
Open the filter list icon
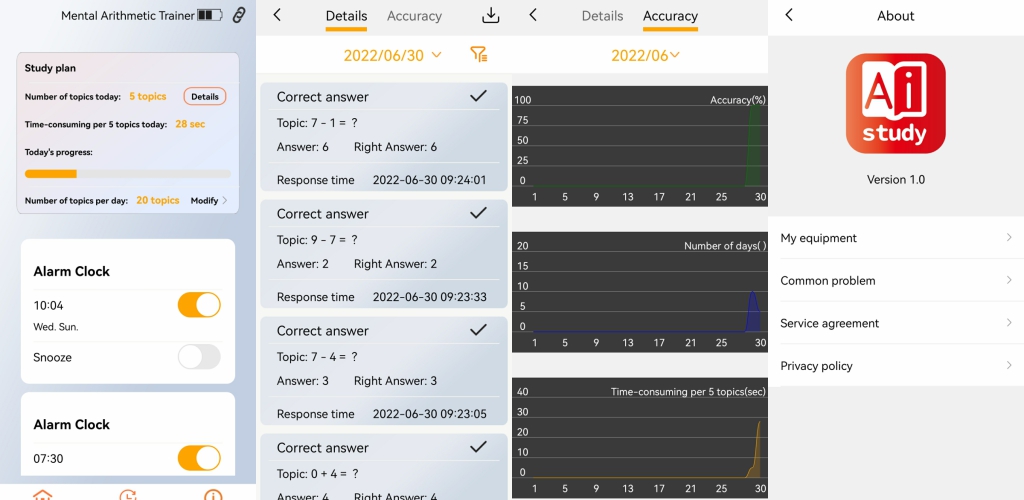pyautogui.click(x=479, y=55)
